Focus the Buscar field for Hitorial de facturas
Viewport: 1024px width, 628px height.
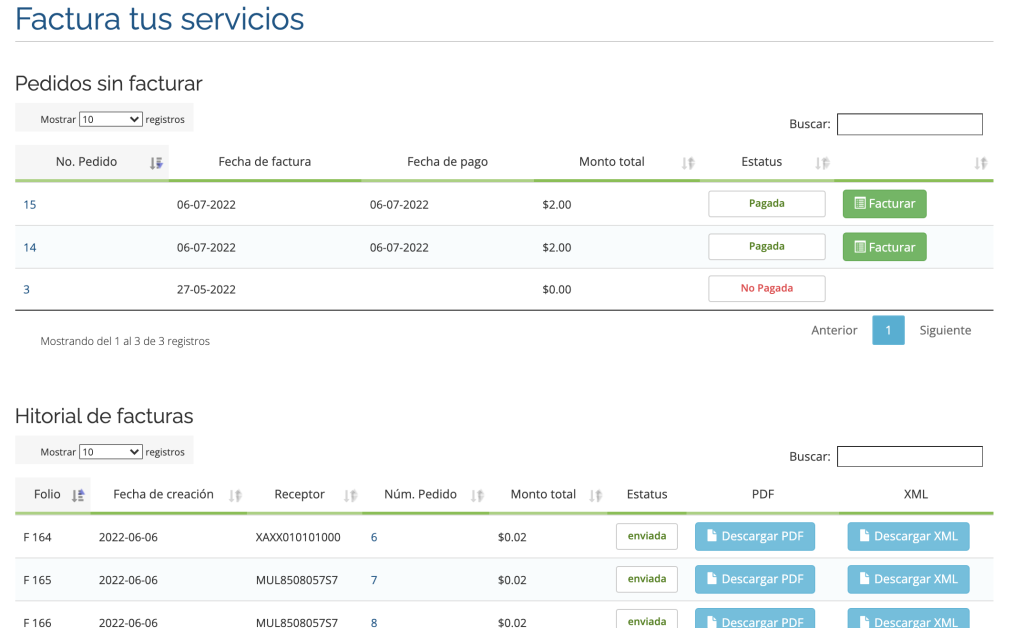point(910,456)
